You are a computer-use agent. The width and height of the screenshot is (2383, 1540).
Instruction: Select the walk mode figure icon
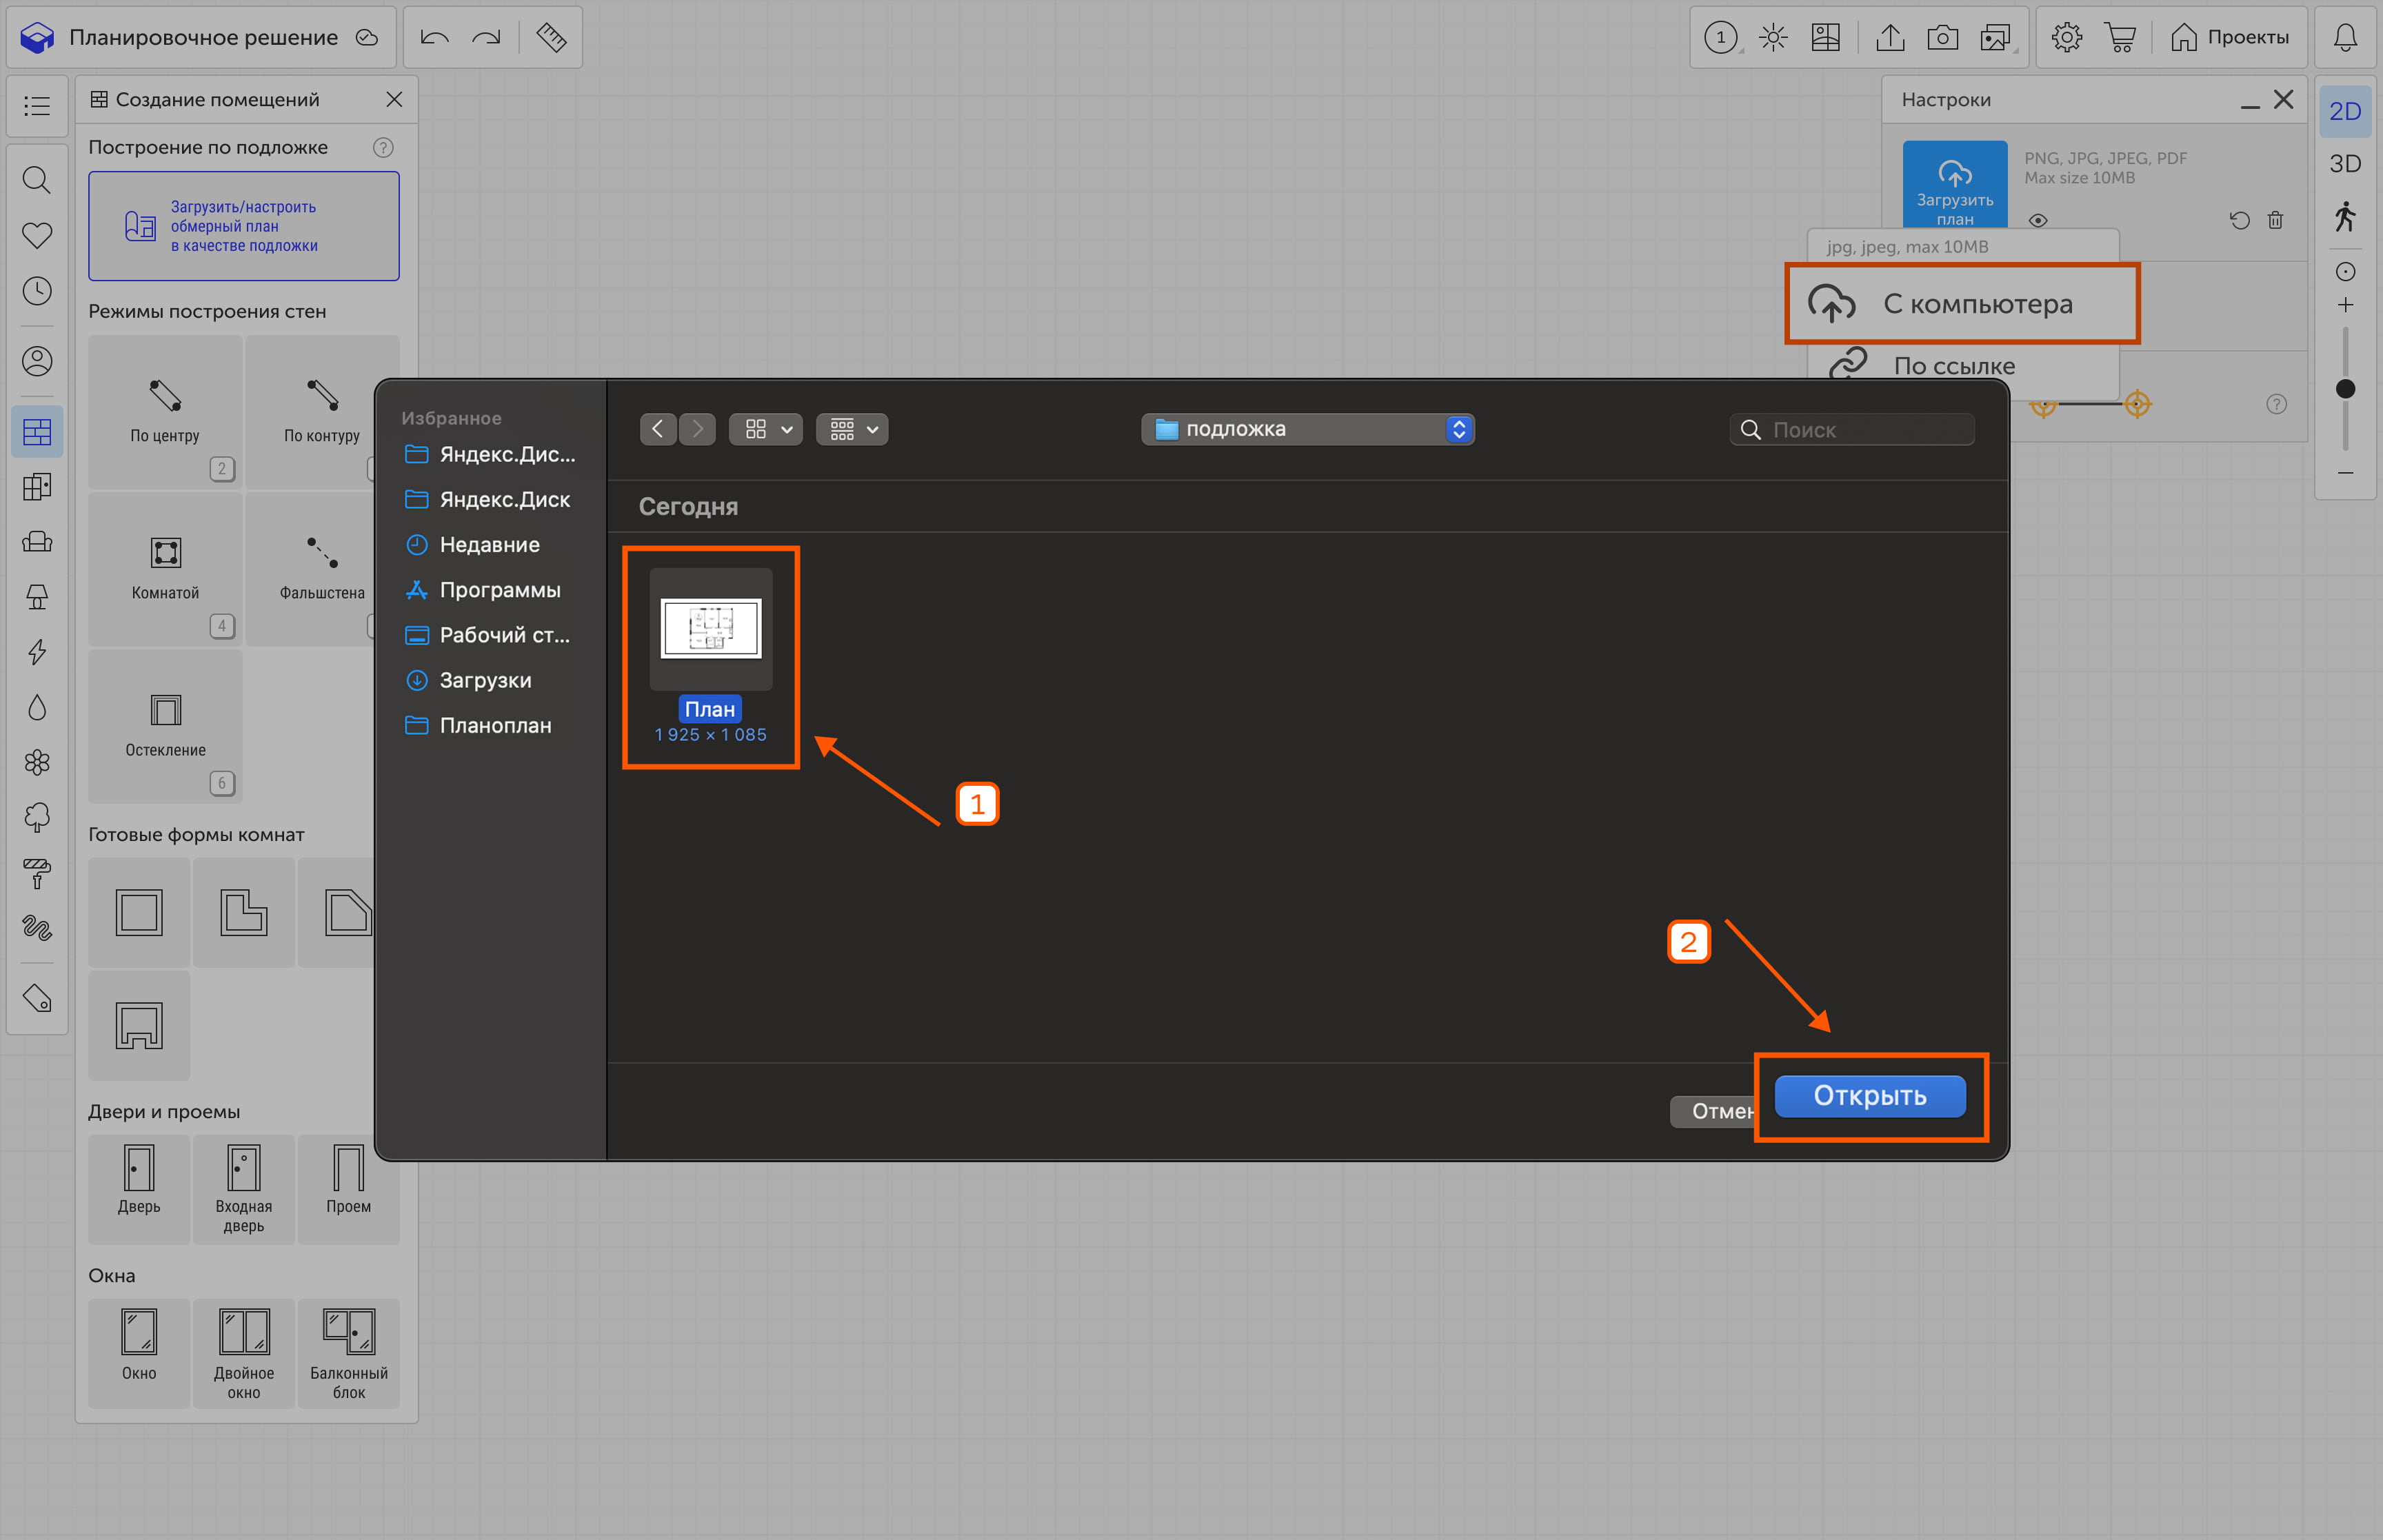2345,216
